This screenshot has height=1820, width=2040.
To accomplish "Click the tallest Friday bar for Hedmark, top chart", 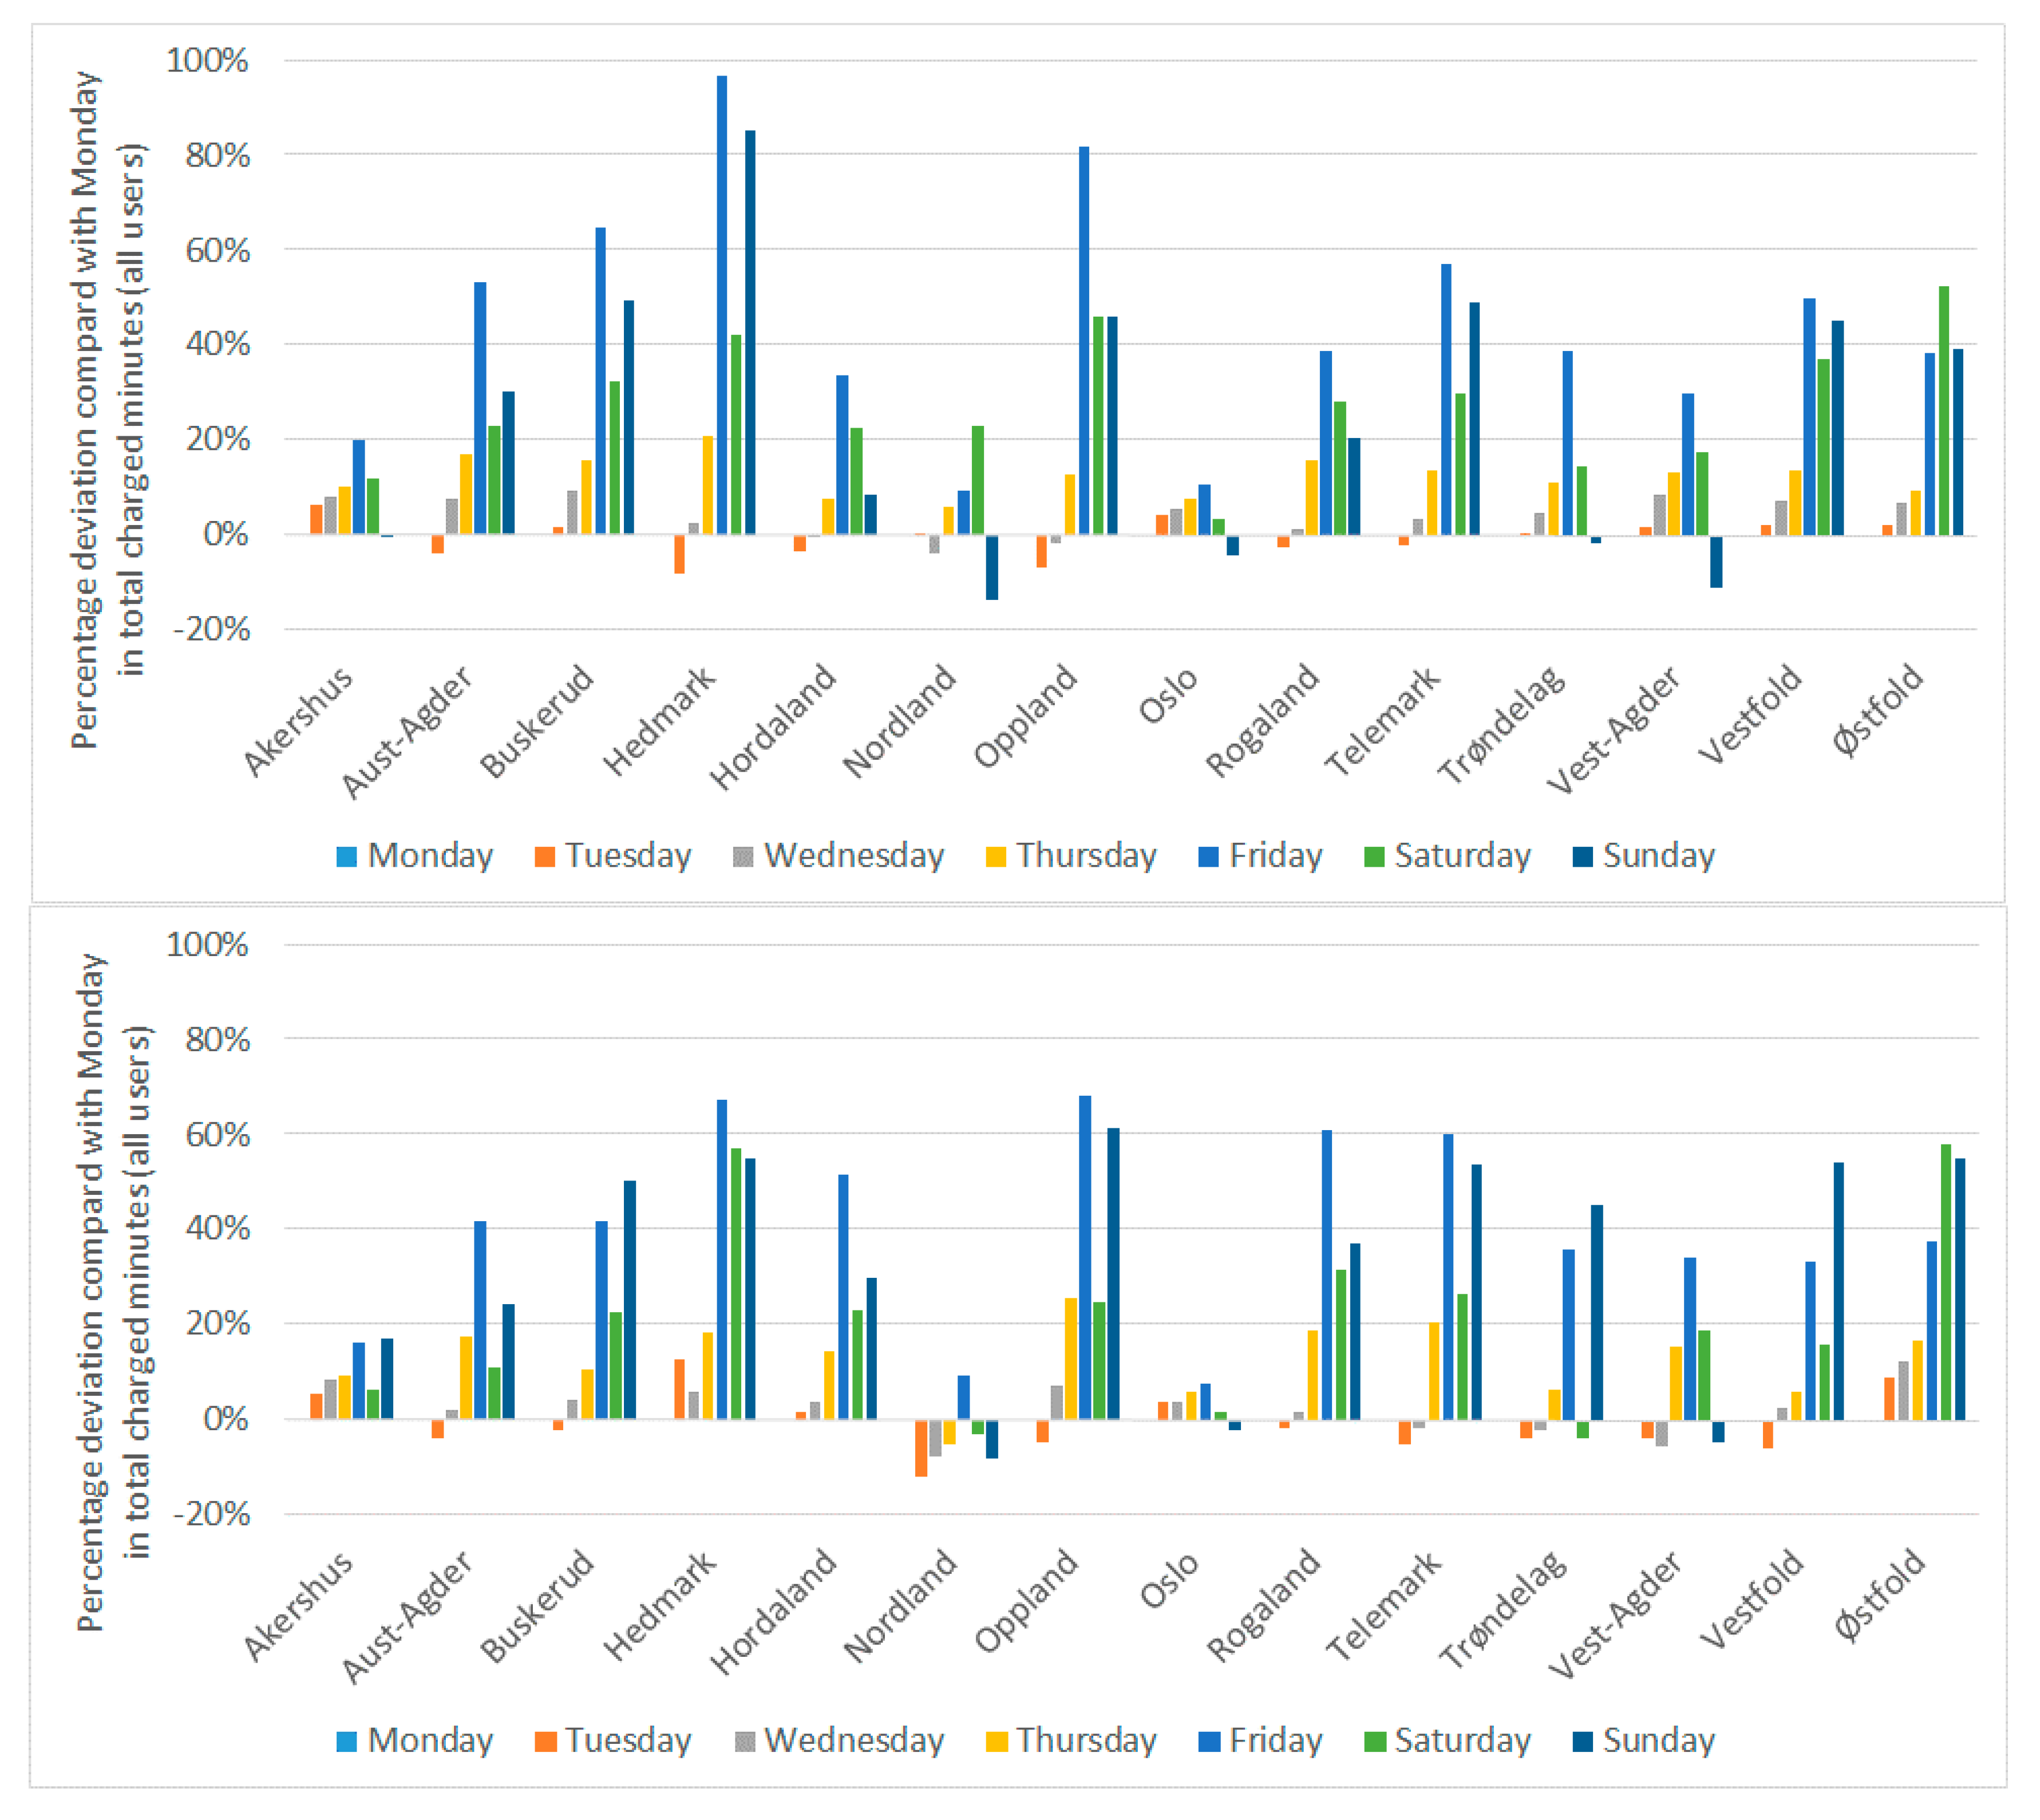I will click(722, 305).
